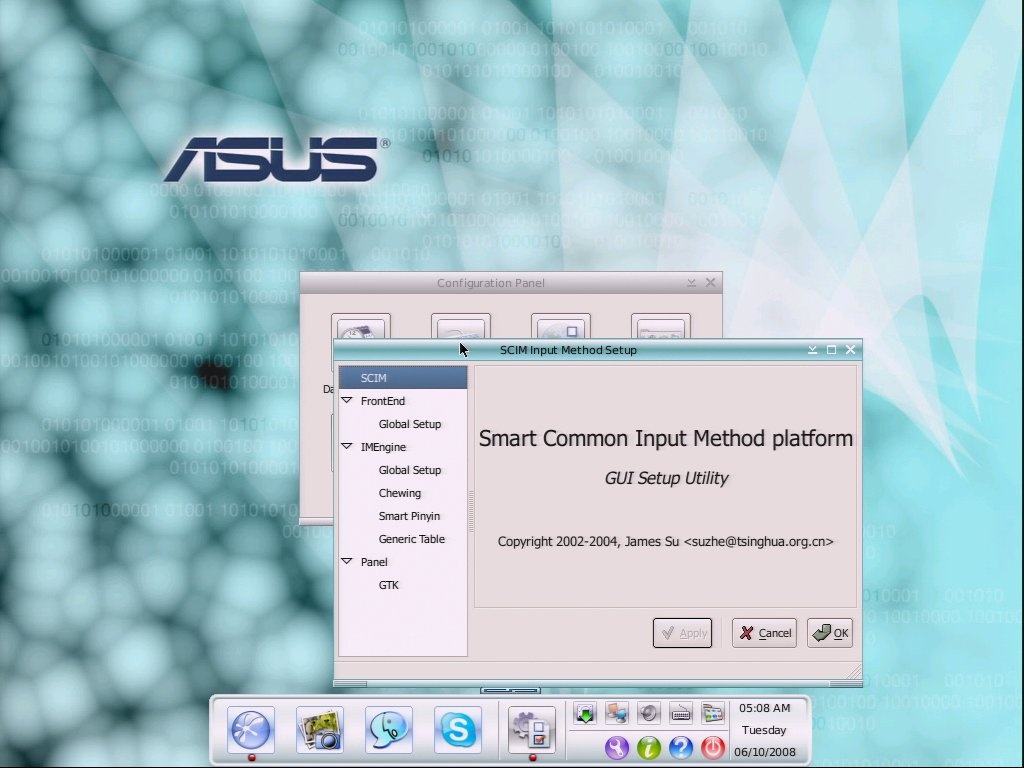Select Smart Pinyin in the sidebar

pyautogui.click(x=409, y=516)
